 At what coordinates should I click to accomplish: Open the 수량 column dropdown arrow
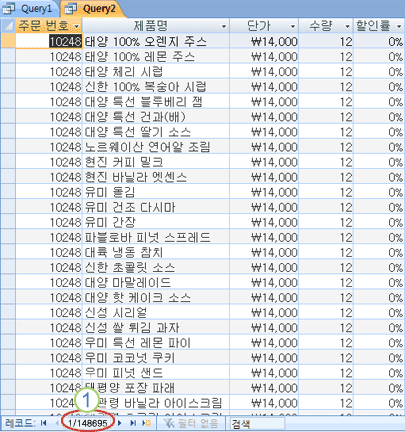click(x=347, y=26)
